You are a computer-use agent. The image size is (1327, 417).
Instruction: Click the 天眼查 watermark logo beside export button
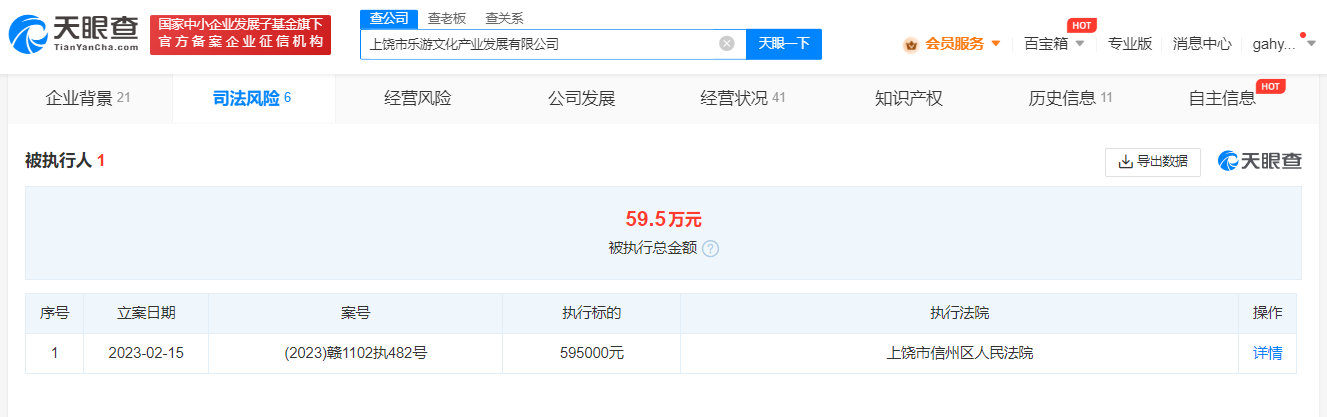click(x=1259, y=161)
